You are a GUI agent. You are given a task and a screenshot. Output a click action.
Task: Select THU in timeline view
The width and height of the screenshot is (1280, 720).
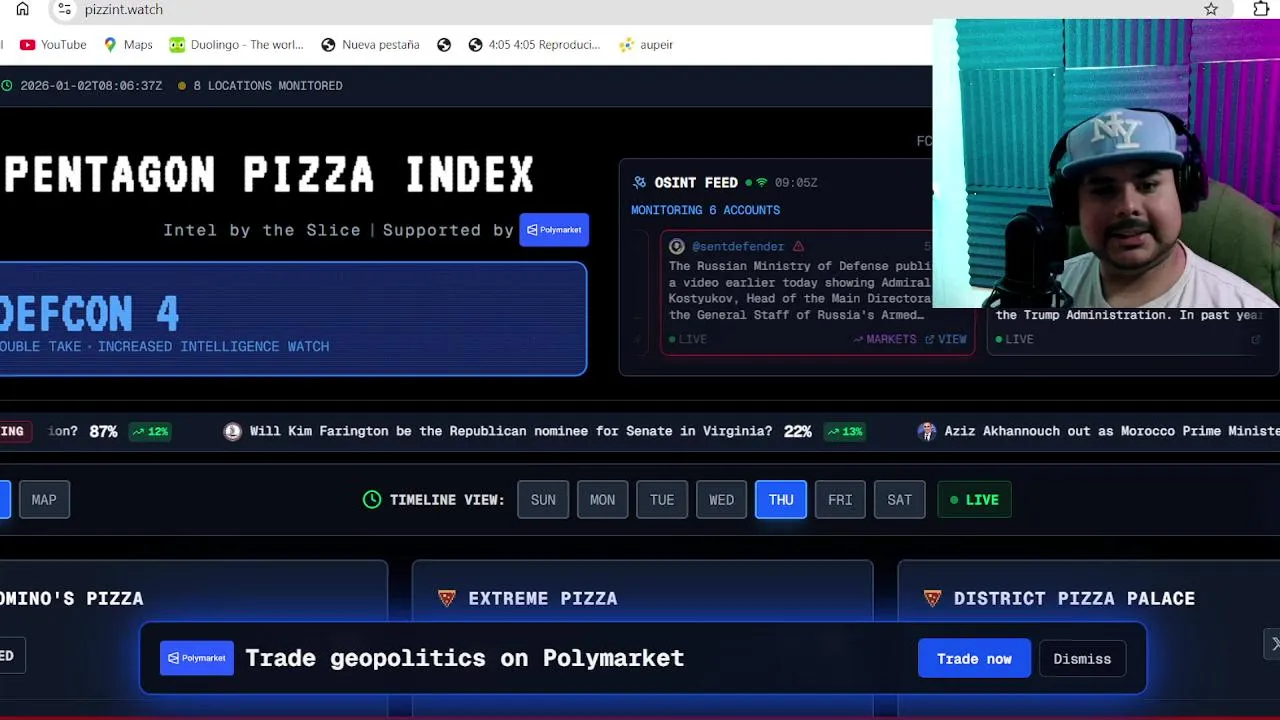coord(781,500)
